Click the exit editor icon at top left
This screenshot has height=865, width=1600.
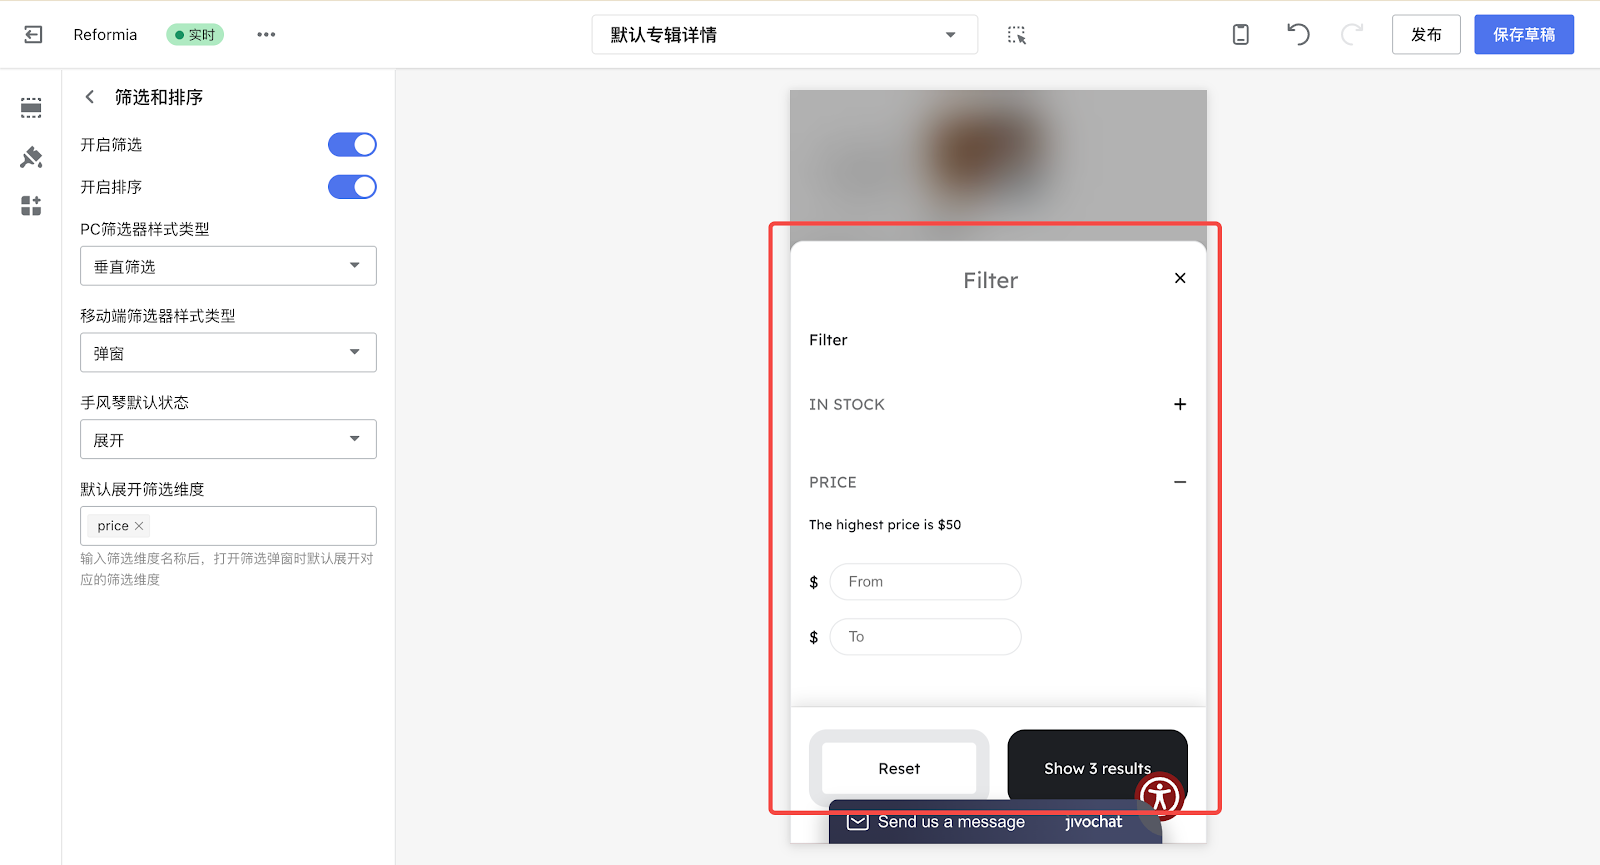[33, 35]
